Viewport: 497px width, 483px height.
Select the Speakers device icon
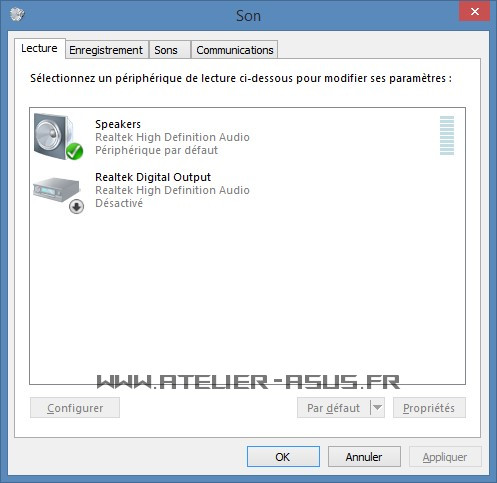pyautogui.click(x=58, y=137)
